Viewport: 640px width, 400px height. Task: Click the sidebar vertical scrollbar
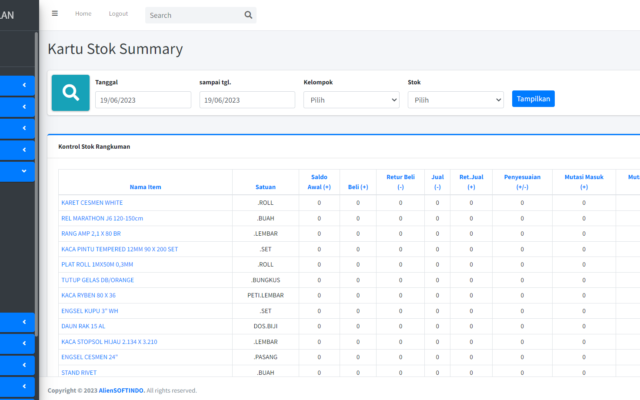point(36,184)
